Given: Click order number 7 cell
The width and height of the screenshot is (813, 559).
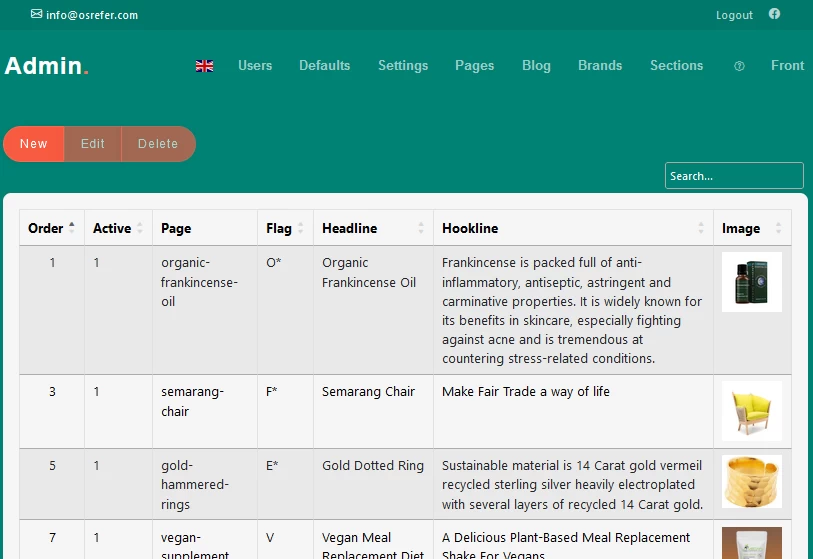Looking at the screenshot, I should click(x=52, y=538).
